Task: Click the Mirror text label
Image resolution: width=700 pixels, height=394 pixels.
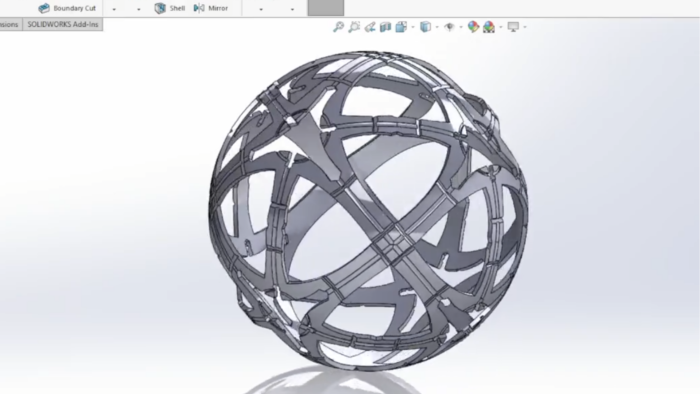Action: [218, 8]
